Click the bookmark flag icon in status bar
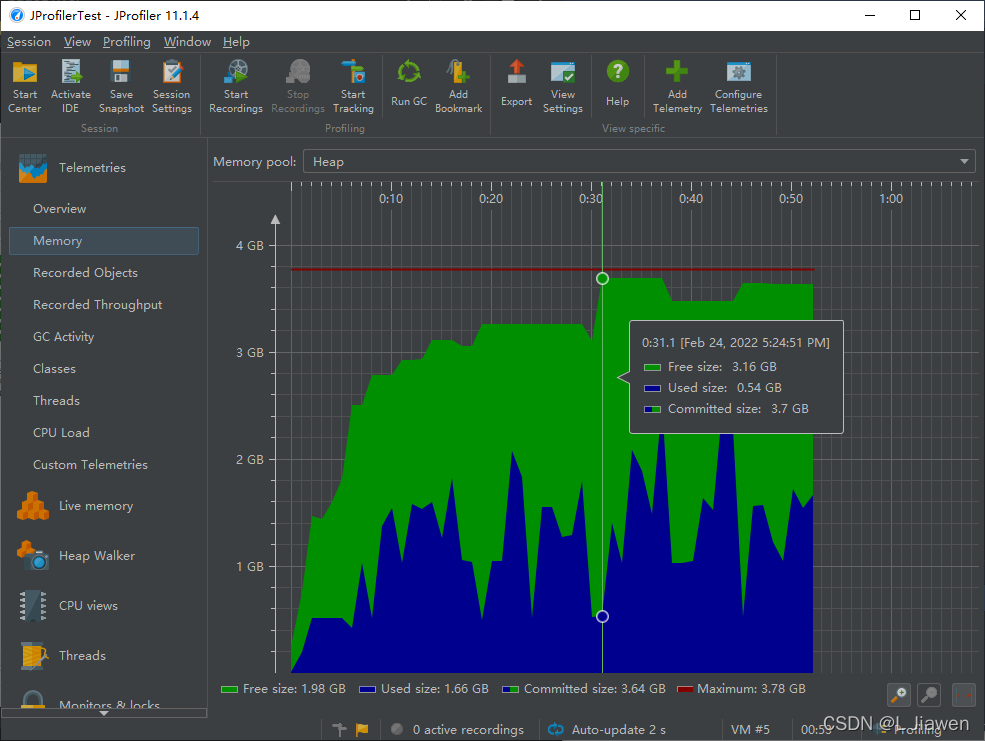Image resolution: width=985 pixels, height=741 pixels. [x=362, y=730]
